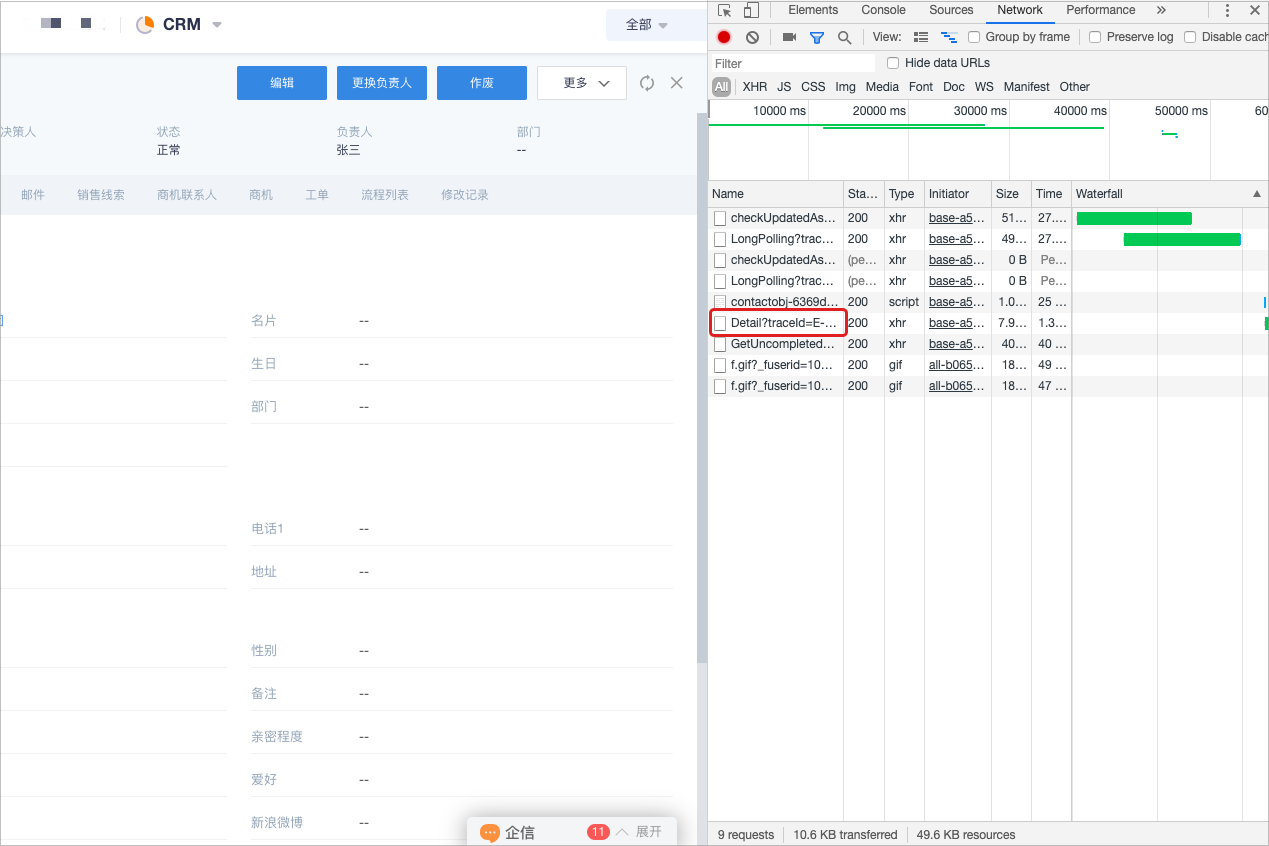Clear the network log

point(752,37)
